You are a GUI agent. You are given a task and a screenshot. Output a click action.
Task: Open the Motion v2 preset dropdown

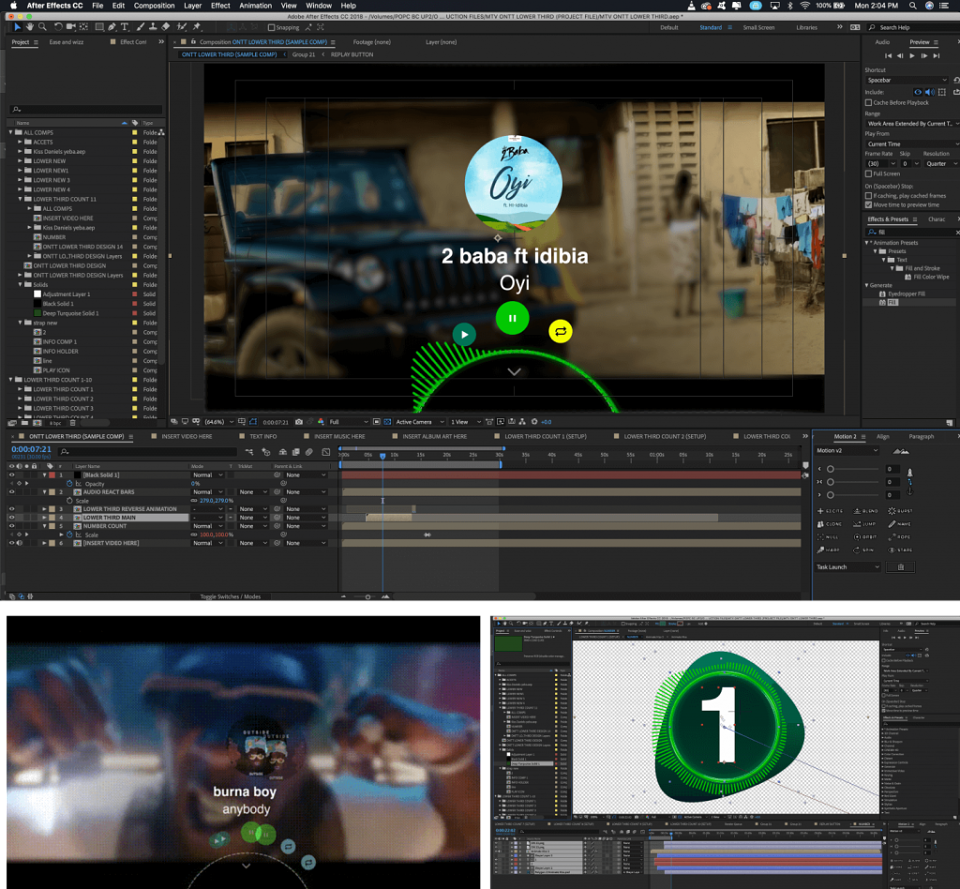click(847, 451)
